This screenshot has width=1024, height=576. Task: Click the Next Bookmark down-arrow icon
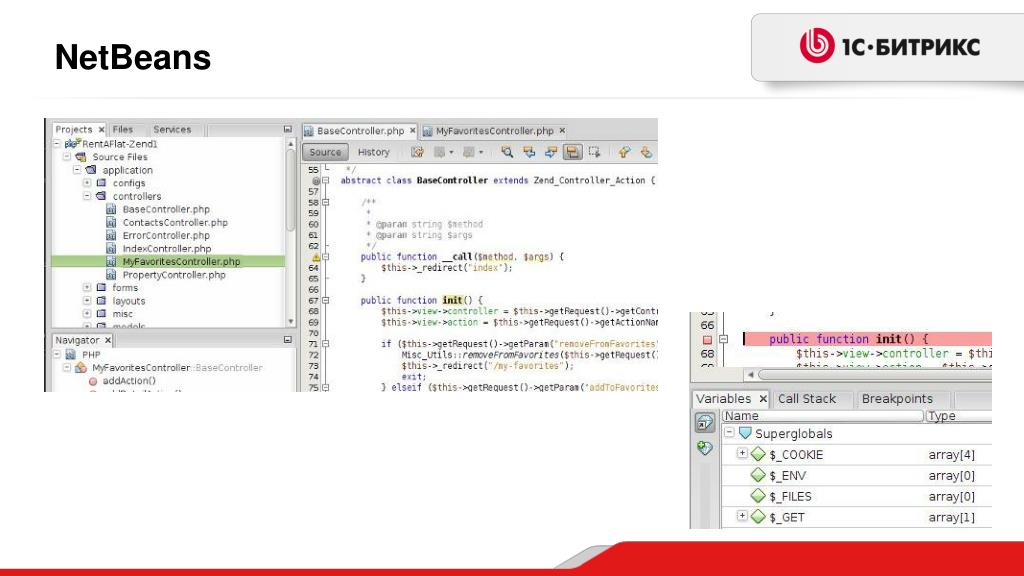(x=646, y=152)
